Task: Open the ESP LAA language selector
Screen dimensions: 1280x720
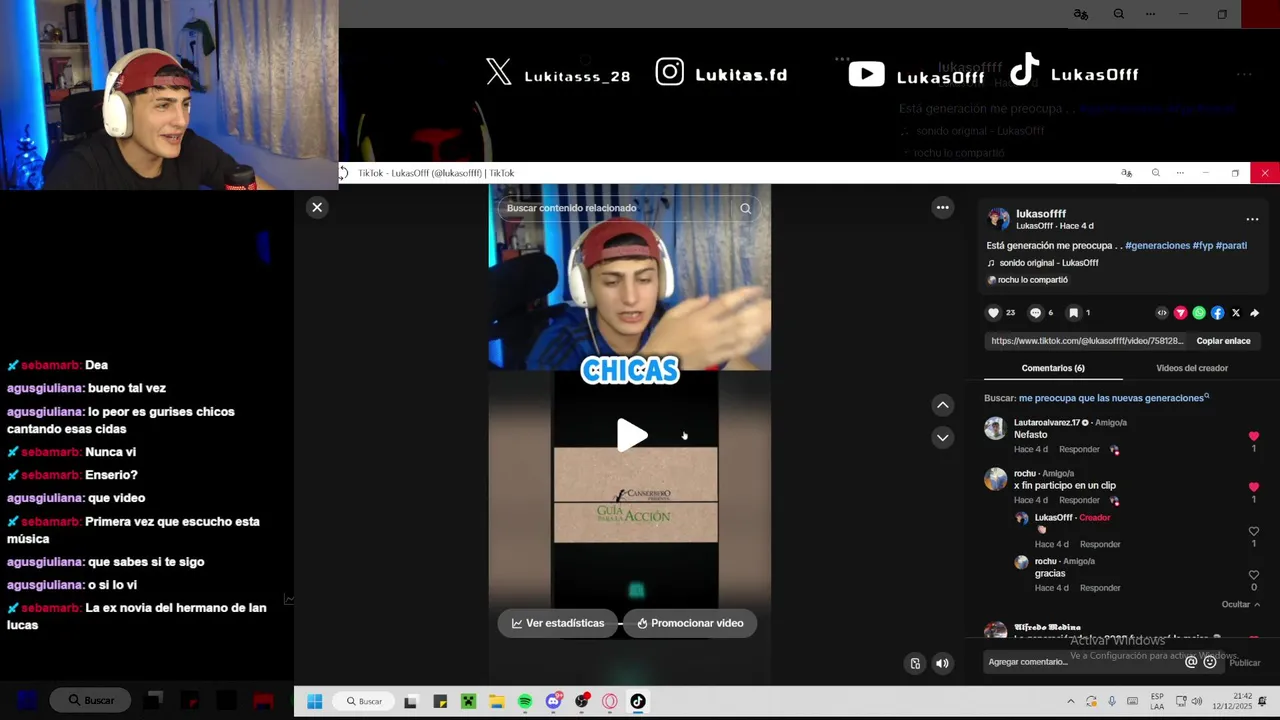Action: coord(1157,701)
